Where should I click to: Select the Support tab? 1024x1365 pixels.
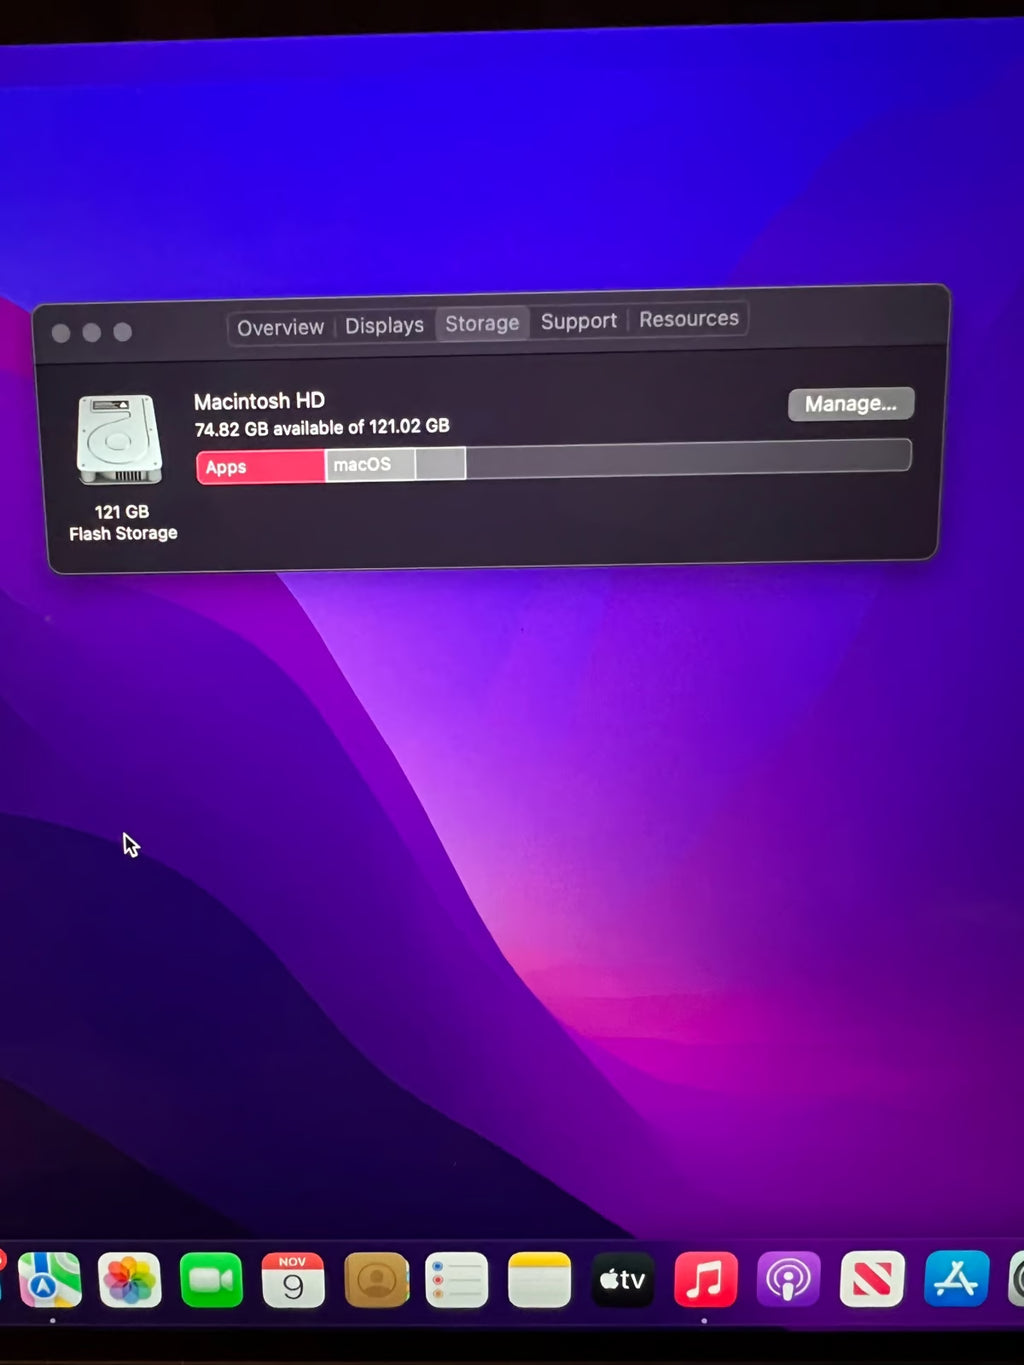(x=578, y=321)
